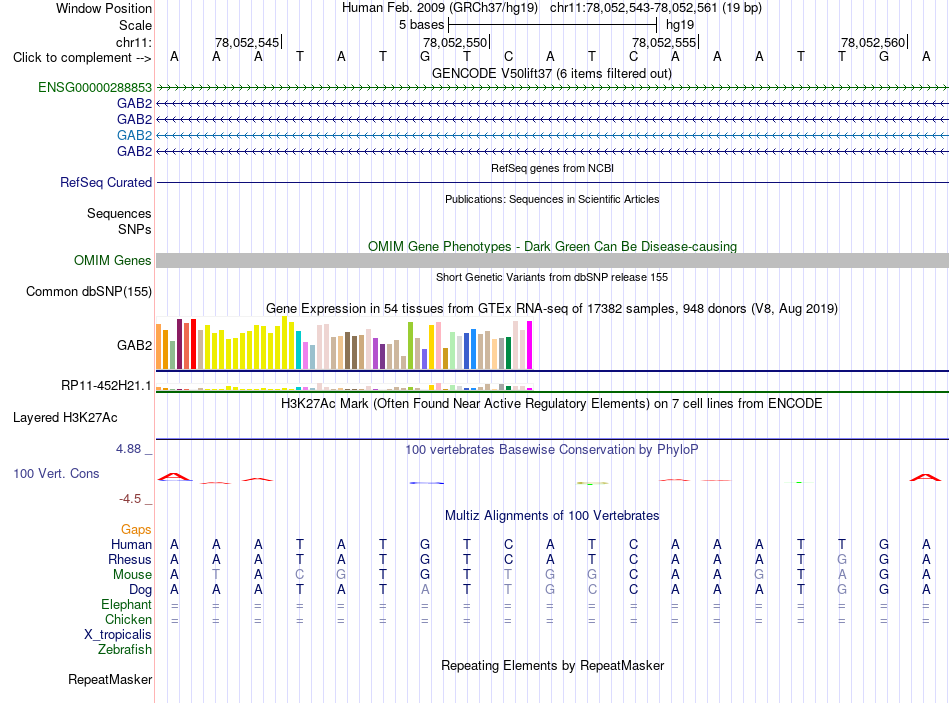Image resolution: width=950 pixels, height=703 pixels.
Task: Click the Scale label
Action: click(x=135, y=25)
